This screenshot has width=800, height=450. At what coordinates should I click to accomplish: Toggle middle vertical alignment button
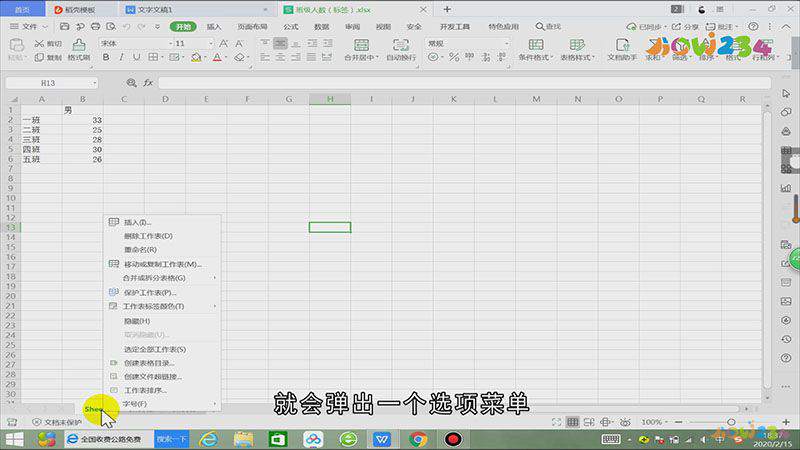(x=280, y=44)
